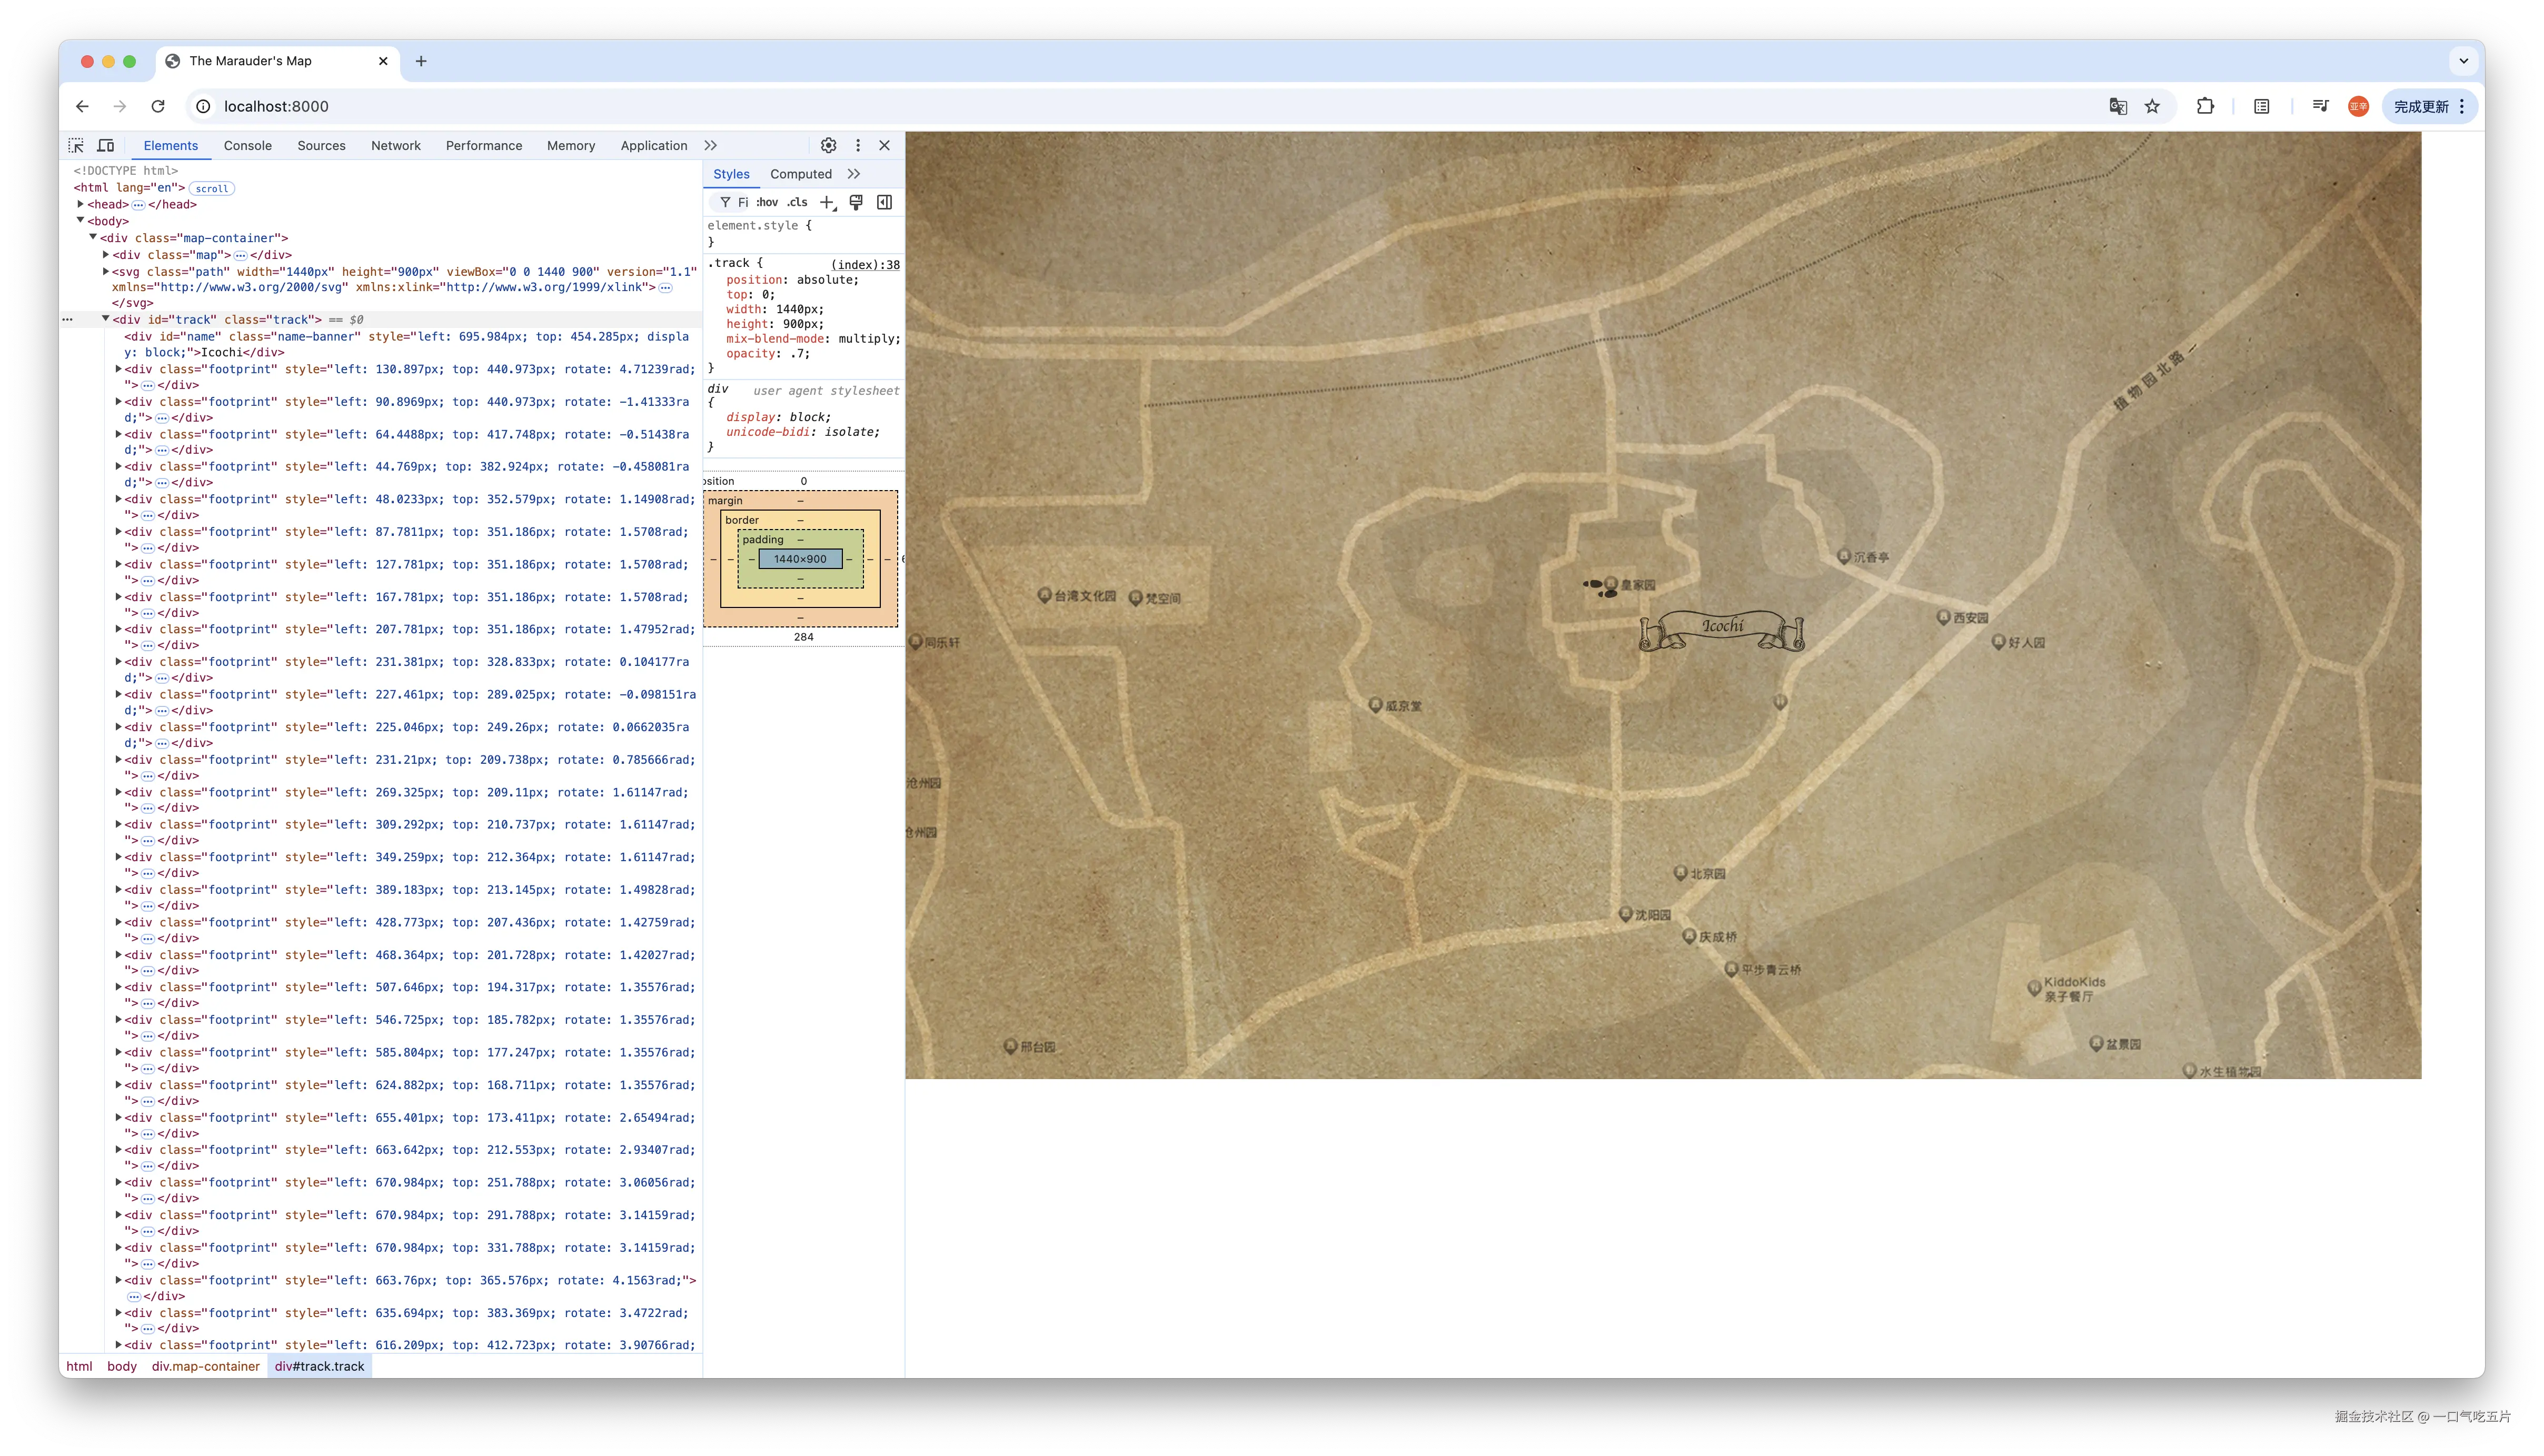This screenshot has width=2544, height=1456.
Task: Bookmark this page with the star icon
Action: tap(2152, 106)
